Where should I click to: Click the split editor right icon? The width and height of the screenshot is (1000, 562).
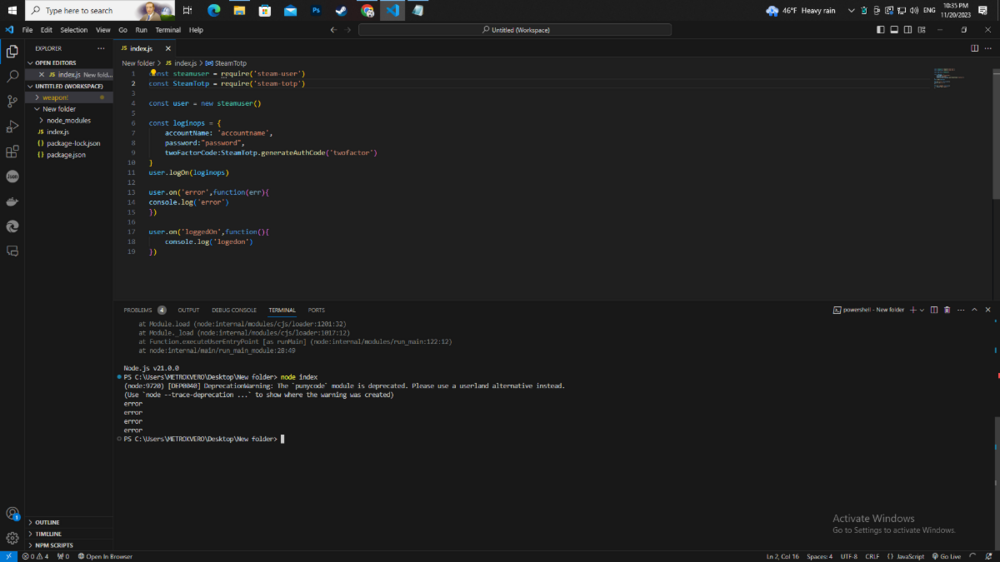[x=975, y=48]
